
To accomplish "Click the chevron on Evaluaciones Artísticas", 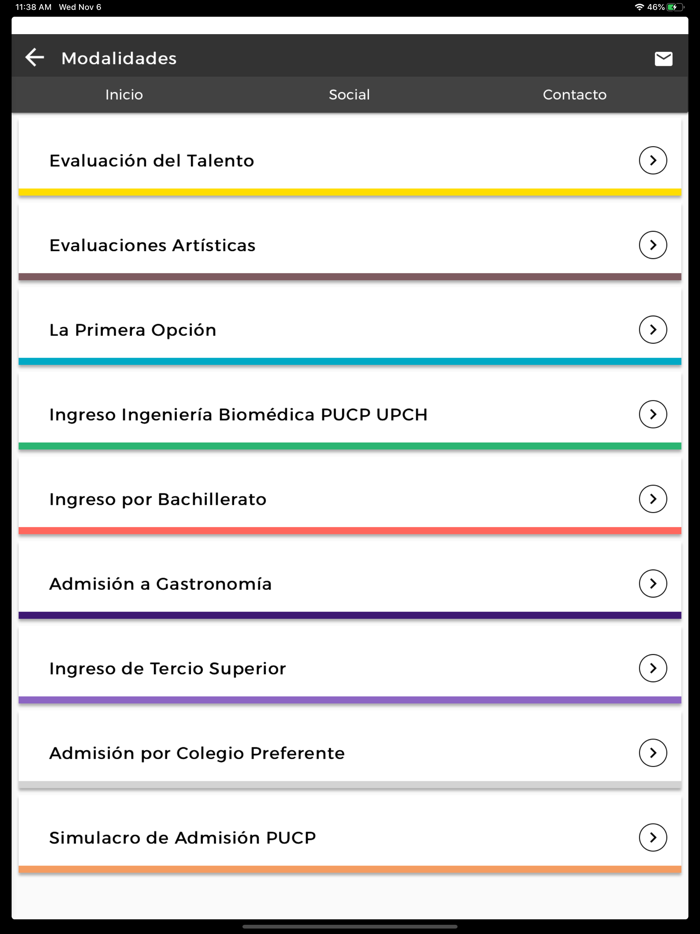I will click(652, 244).
